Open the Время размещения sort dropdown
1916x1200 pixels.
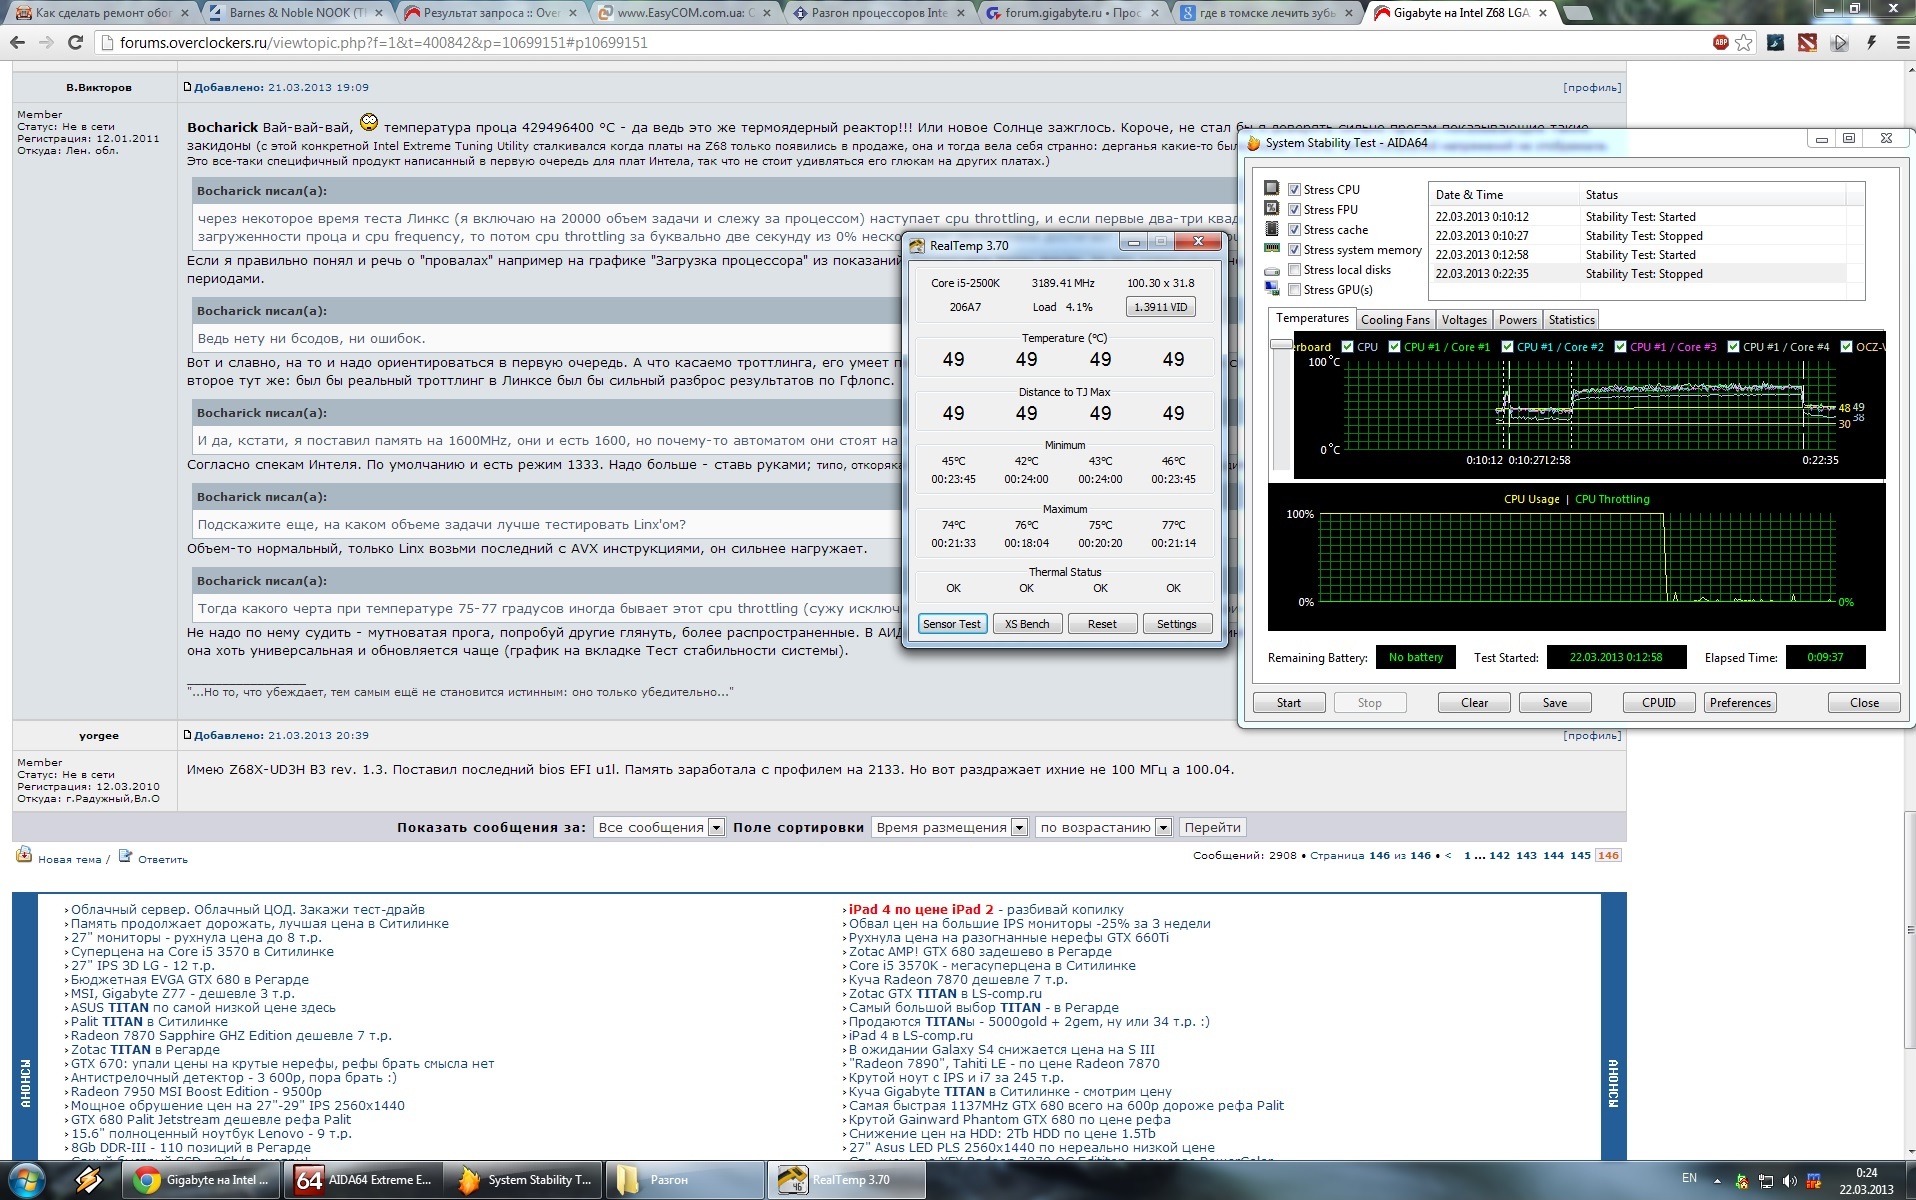click(x=950, y=827)
